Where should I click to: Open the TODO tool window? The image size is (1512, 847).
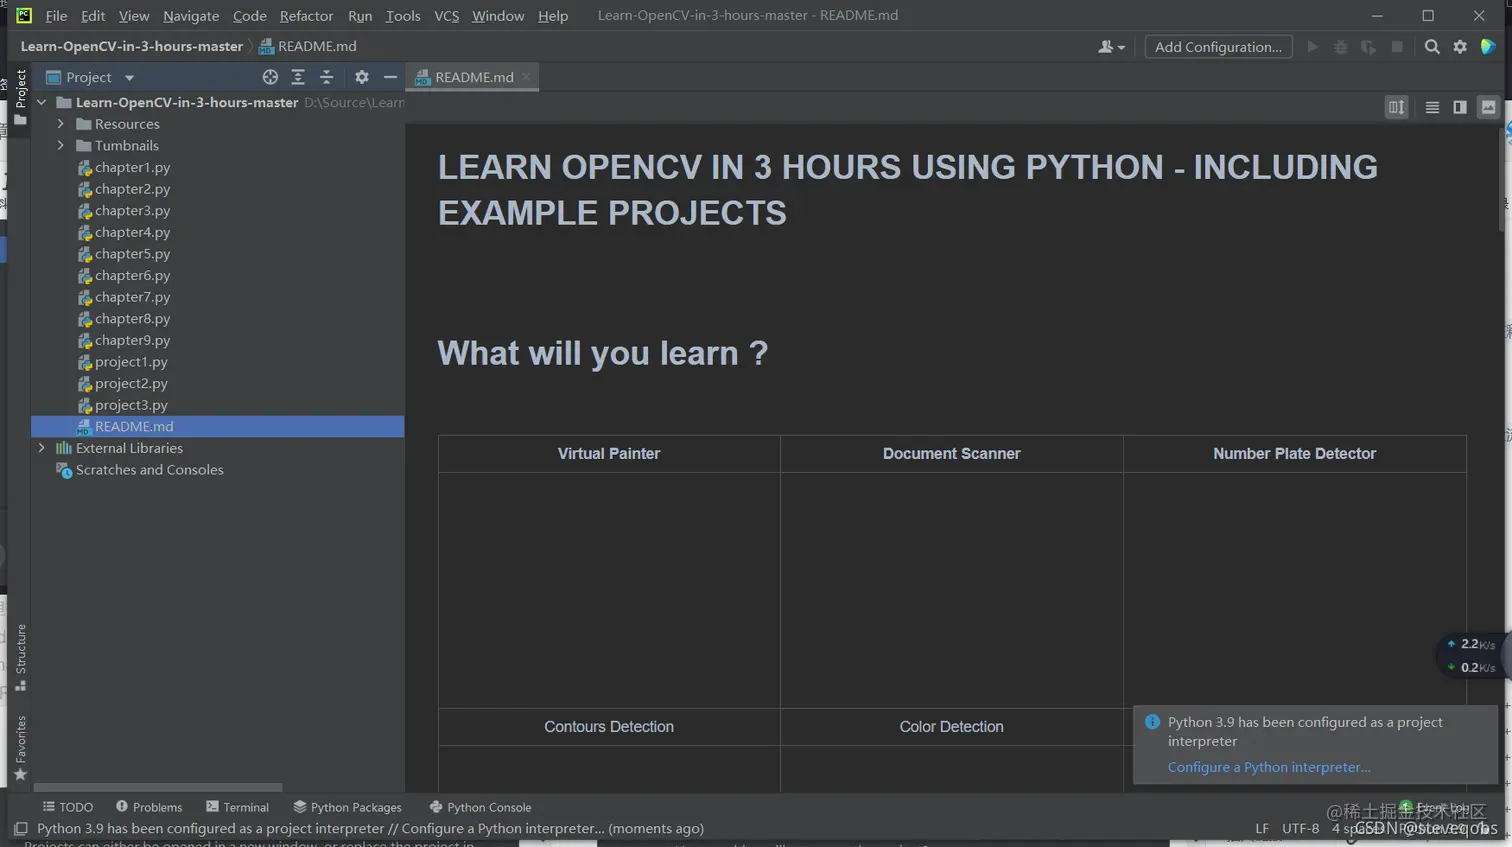[x=68, y=807]
